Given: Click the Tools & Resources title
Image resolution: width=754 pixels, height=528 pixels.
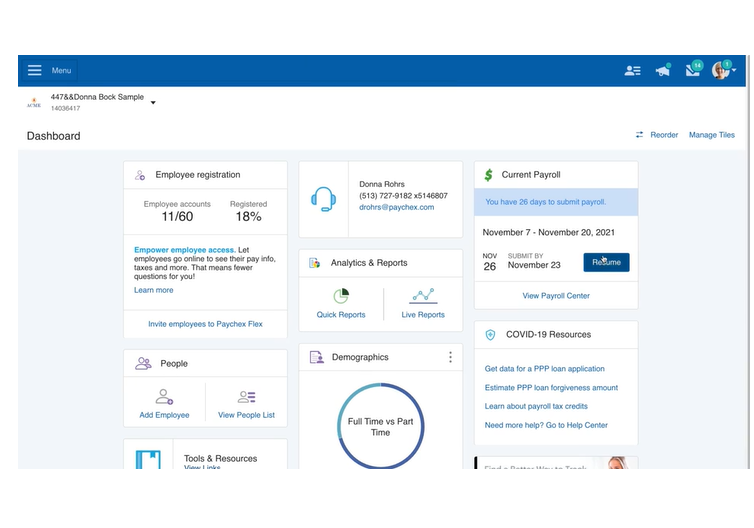Looking at the screenshot, I should [x=220, y=458].
